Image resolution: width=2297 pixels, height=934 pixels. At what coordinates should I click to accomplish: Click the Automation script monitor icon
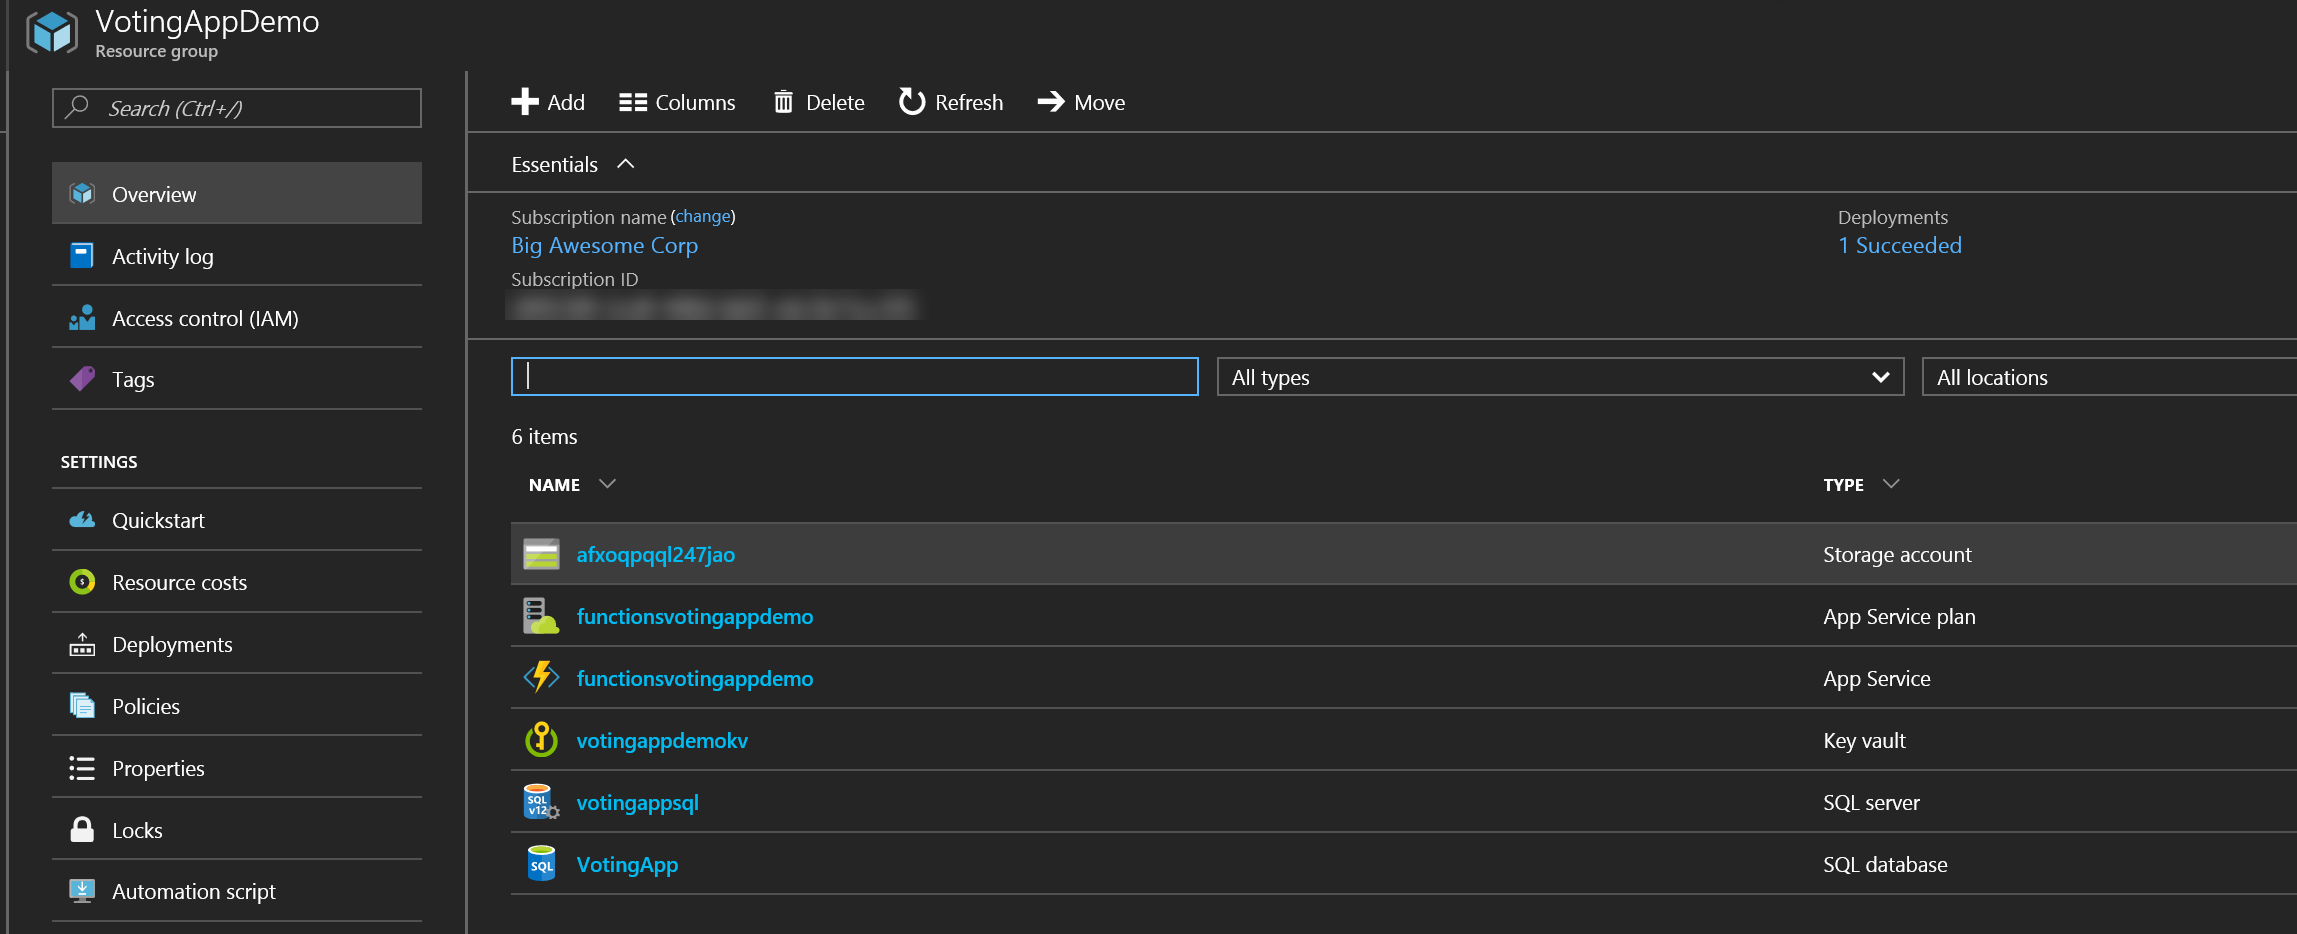[82, 891]
